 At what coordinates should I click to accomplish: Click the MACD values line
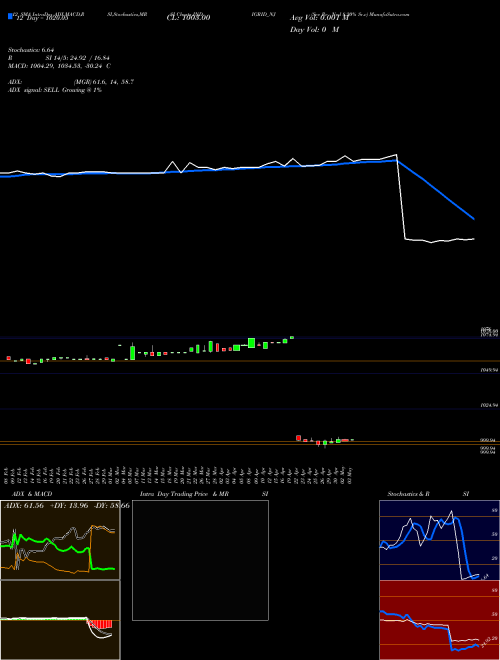[x=59, y=66]
